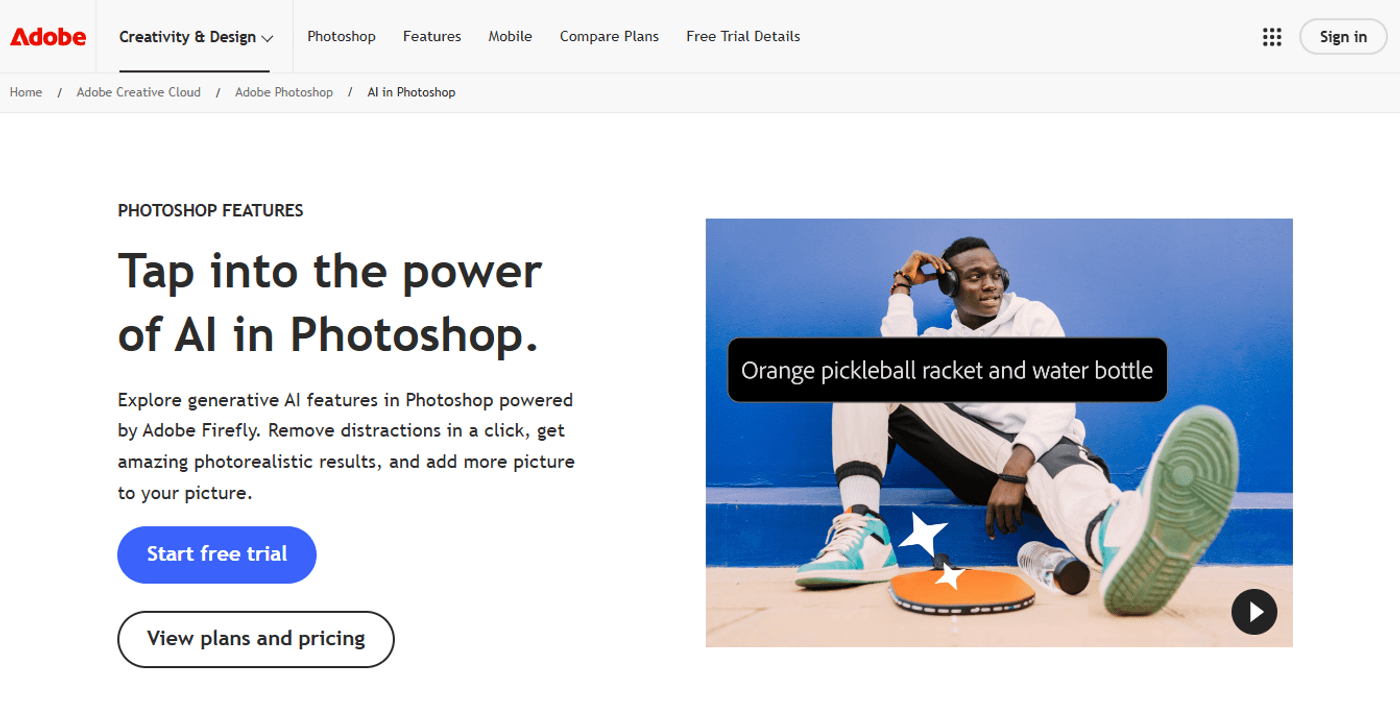Select Features in the top navigation
Screen dimensions: 1400x705
tap(432, 36)
